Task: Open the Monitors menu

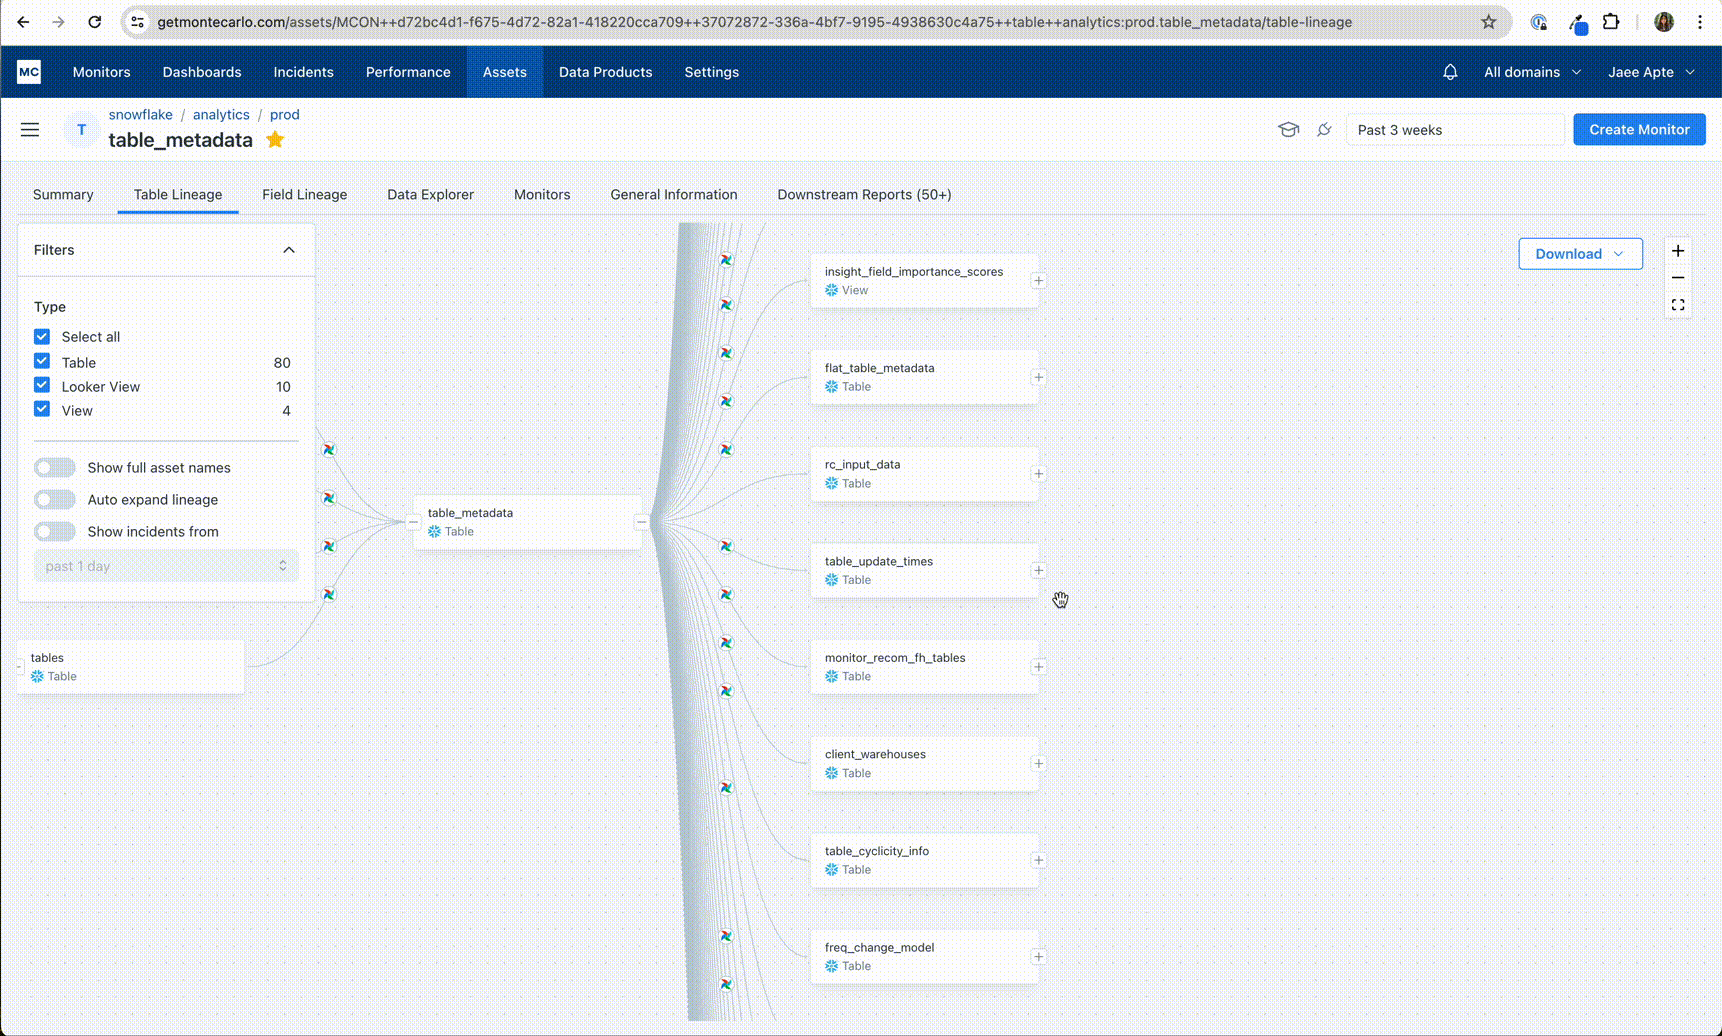Action: tap(101, 72)
